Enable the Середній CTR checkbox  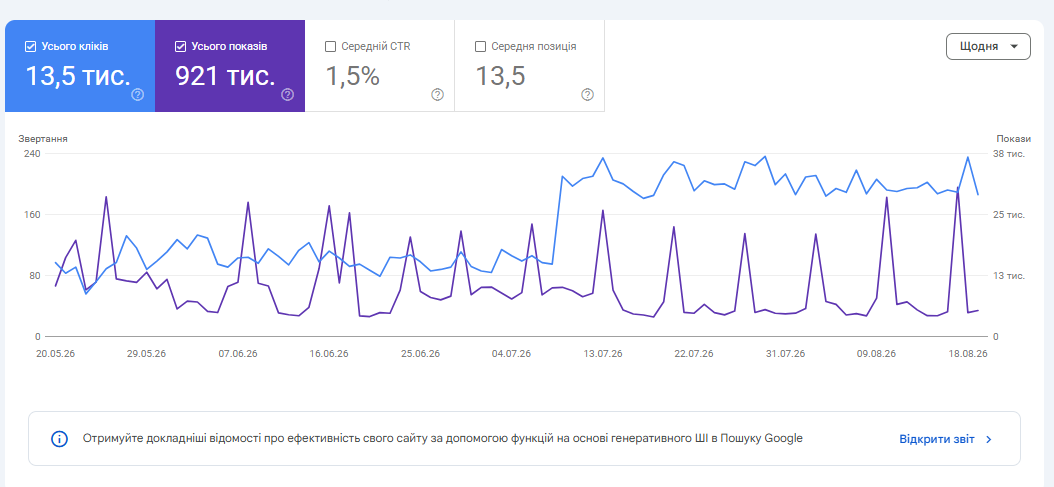coord(330,46)
